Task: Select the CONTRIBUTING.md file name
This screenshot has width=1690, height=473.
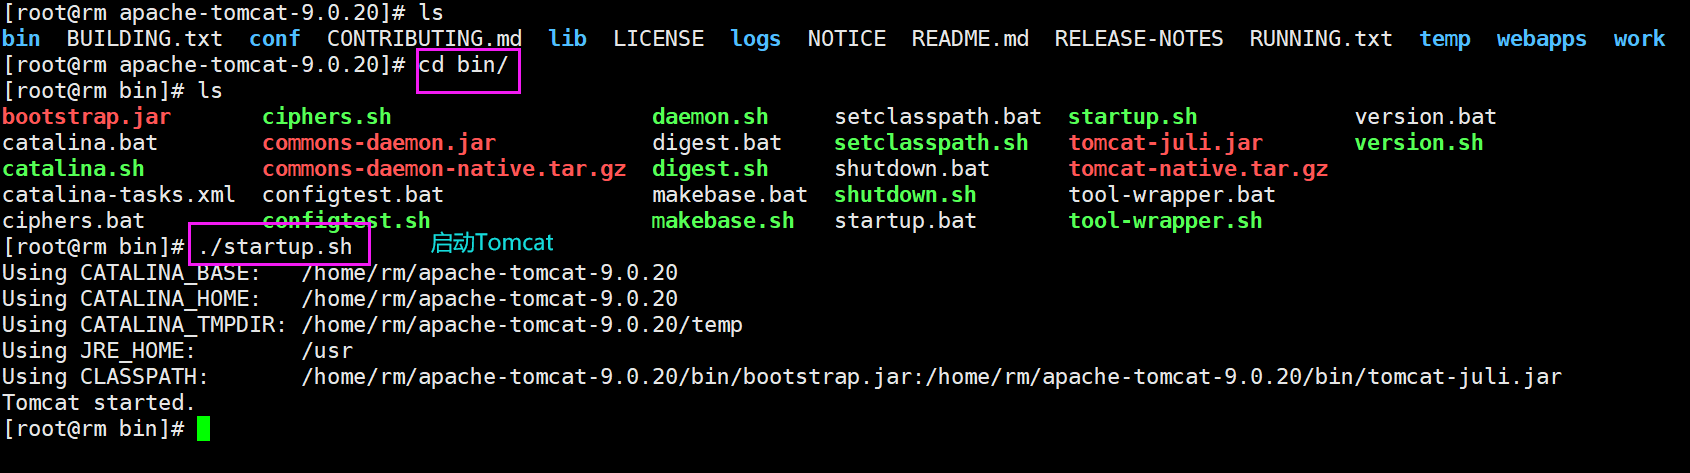Action: tap(424, 39)
